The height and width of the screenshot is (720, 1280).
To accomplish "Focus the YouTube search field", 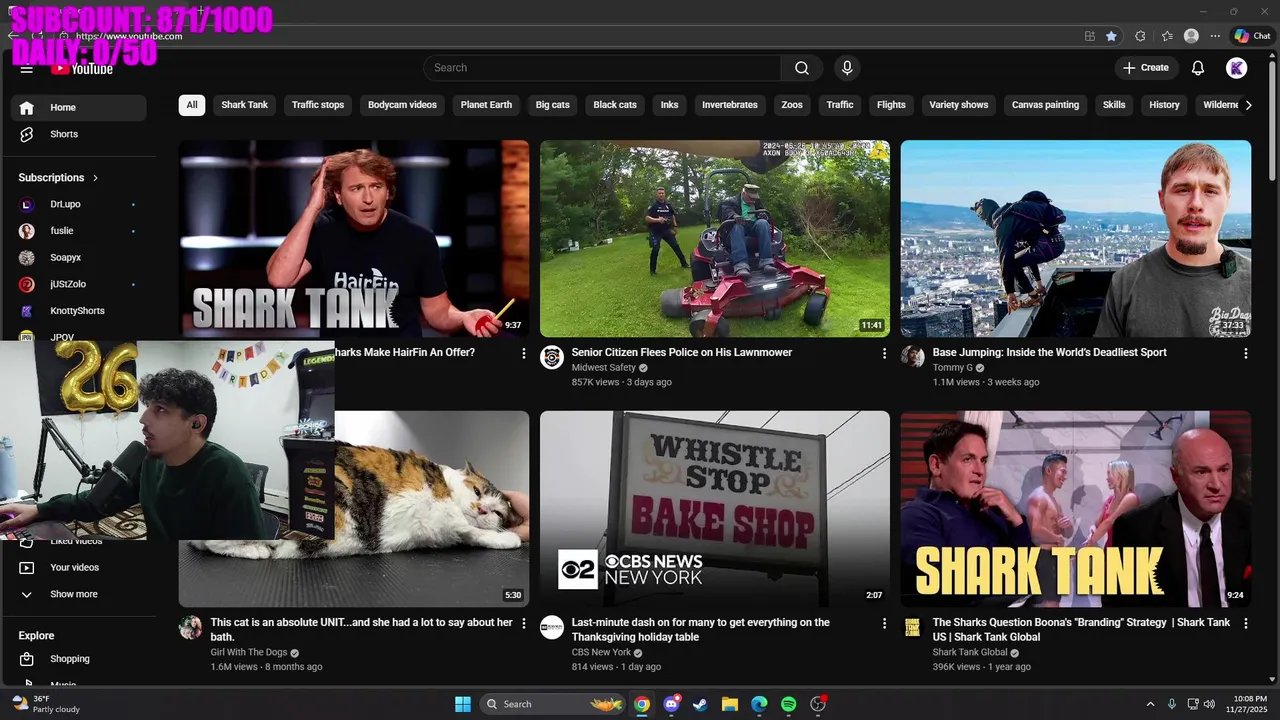I will [602, 68].
